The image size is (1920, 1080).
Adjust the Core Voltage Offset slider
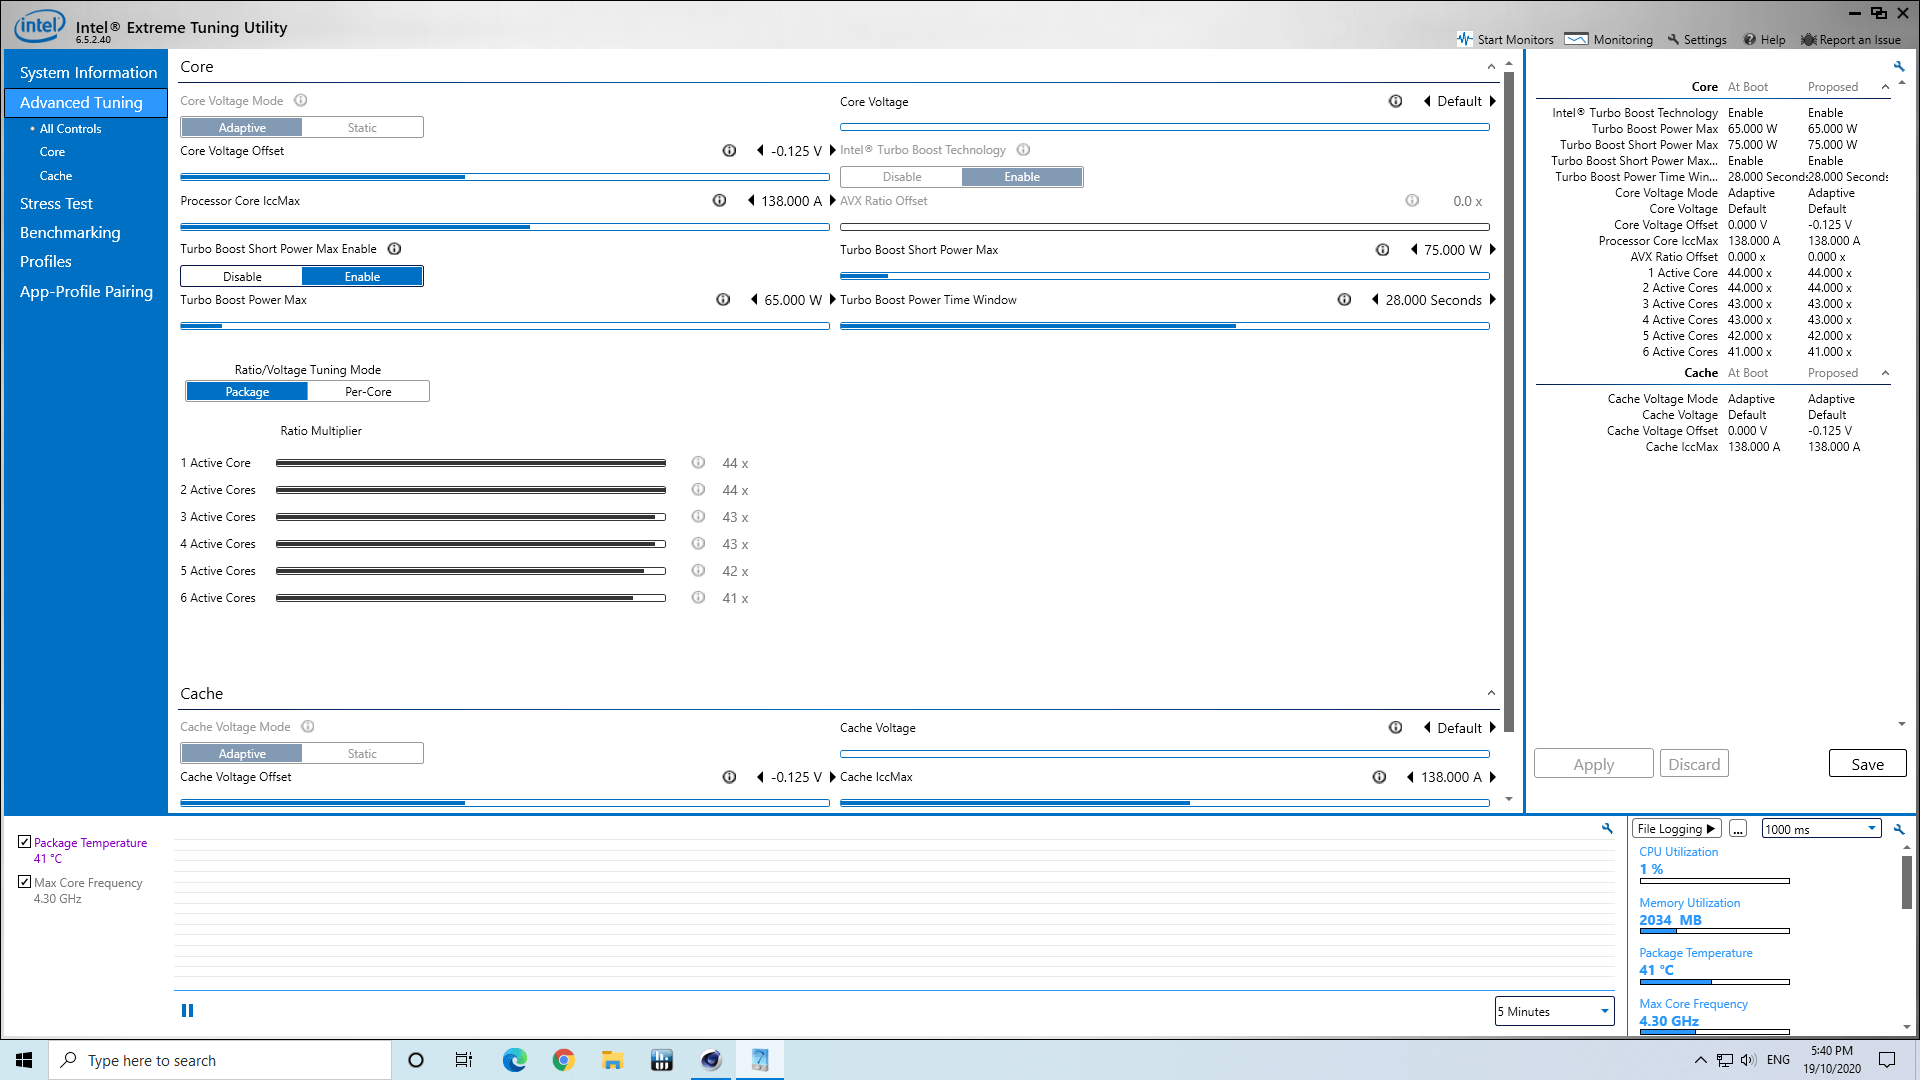click(x=504, y=177)
